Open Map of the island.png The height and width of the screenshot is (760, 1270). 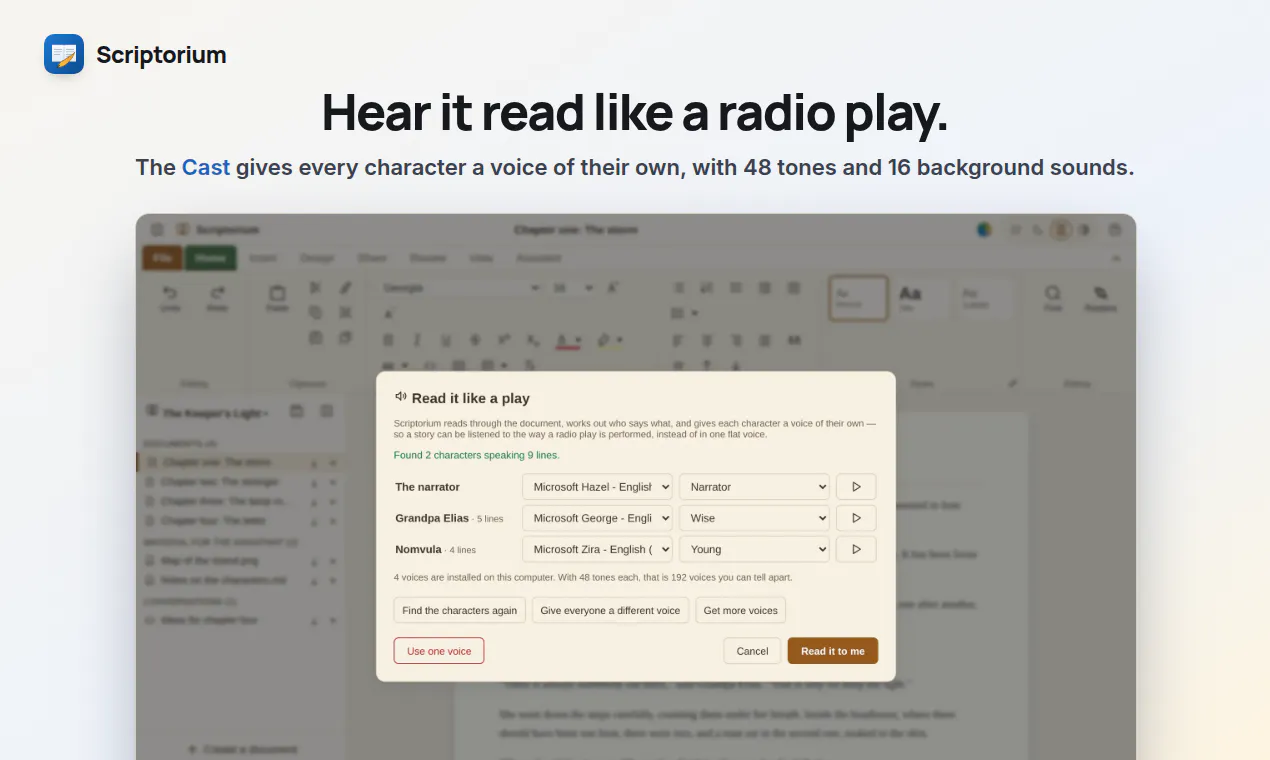pos(240,561)
